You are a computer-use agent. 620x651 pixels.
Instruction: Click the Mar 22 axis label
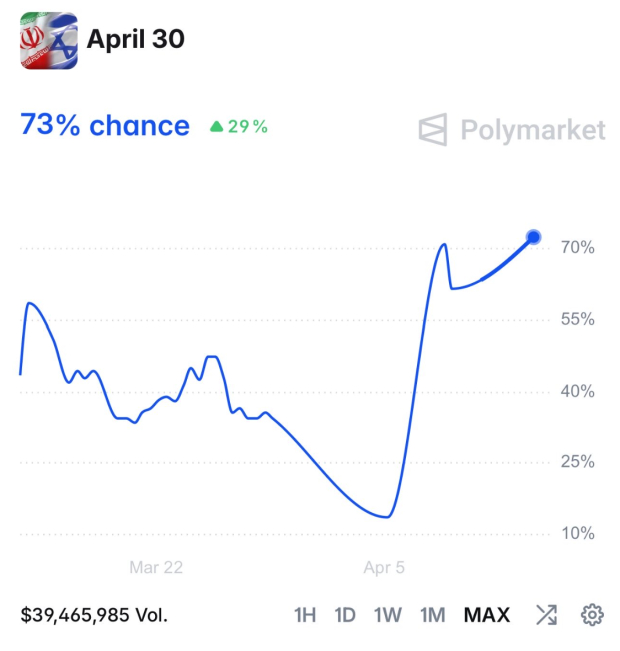click(x=156, y=567)
